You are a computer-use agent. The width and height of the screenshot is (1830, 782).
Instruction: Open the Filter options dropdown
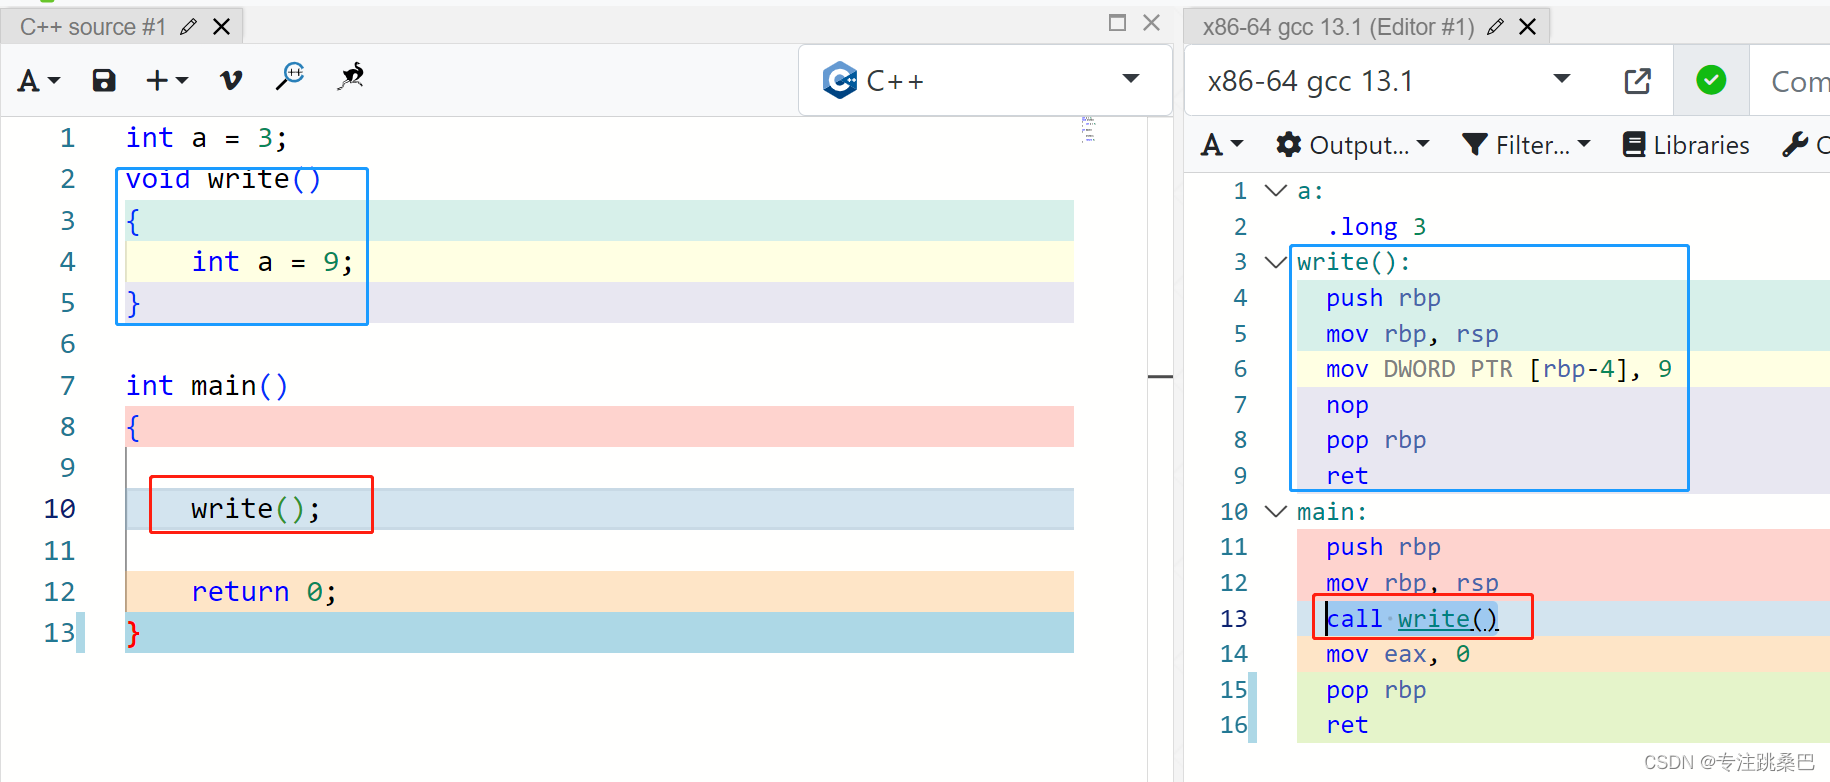(1526, 145)
